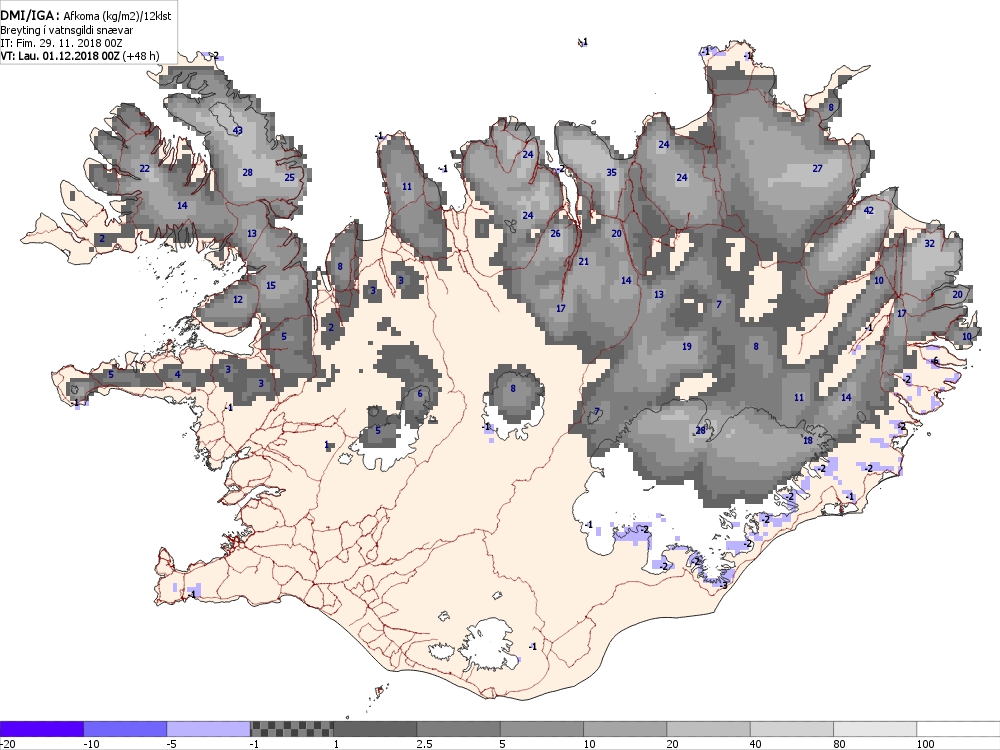Click the '100' legend label

click(x=925, y=744)
